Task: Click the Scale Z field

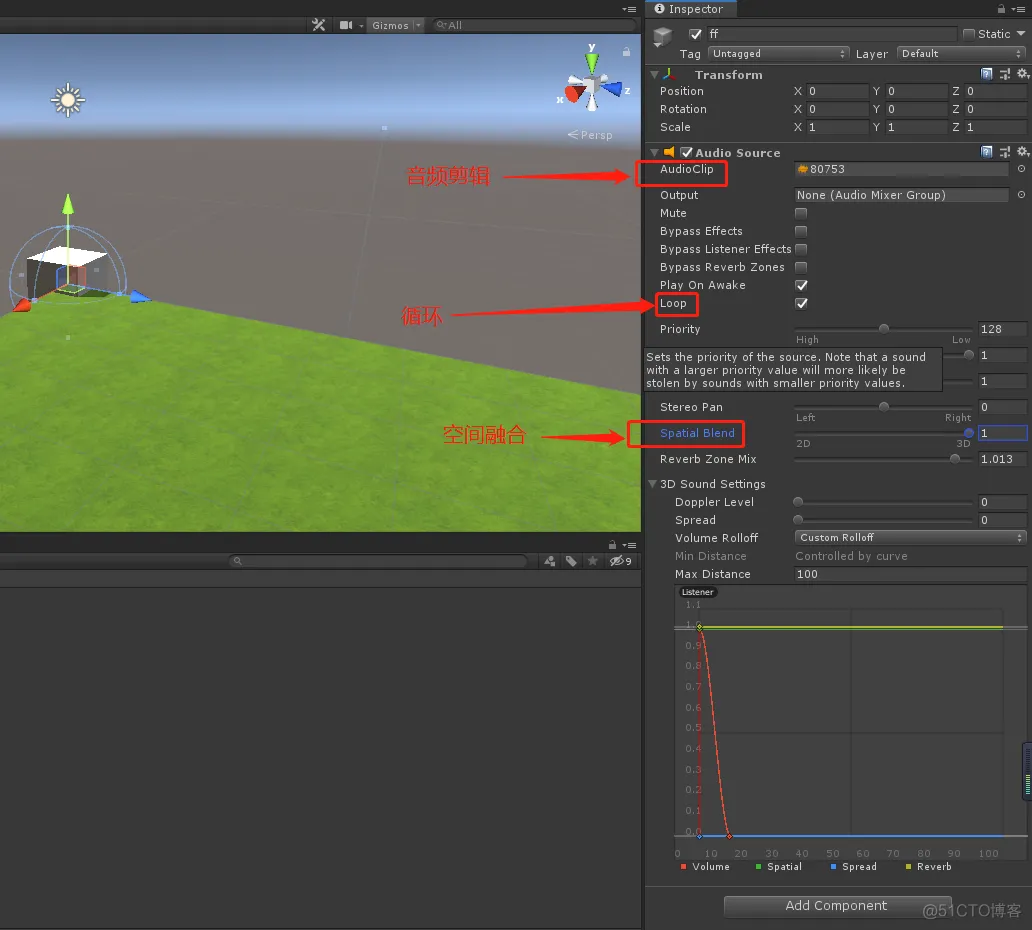Action: pyautogui.click(x=995, y=127)
